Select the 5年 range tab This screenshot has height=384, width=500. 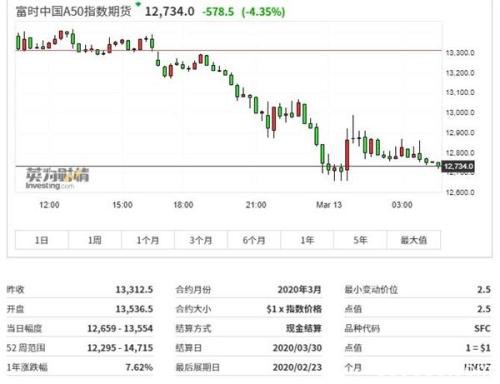[x=360, y=240]
